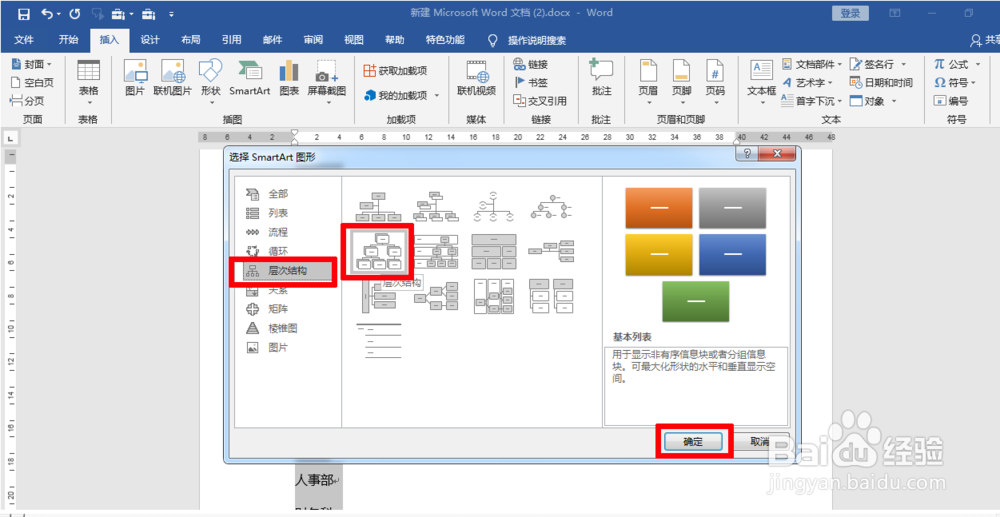The width and height of the screenshot is (1000, 517).
Task: Click the Save icon in quick access toolbar
Action: pyautogui.click(x=24, y=13)
